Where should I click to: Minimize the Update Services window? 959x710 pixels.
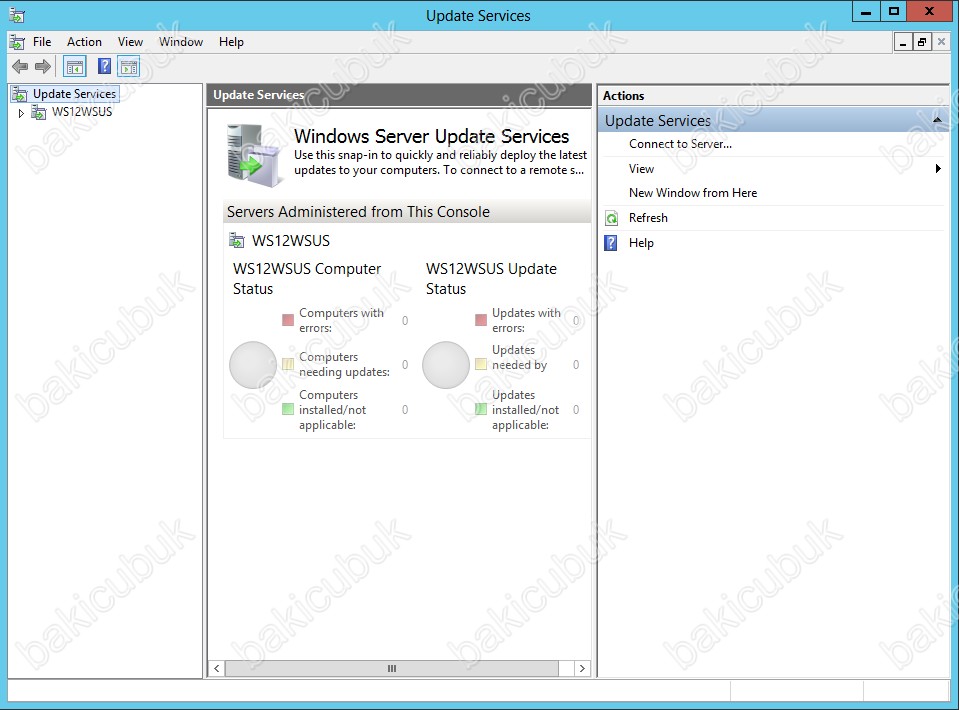pos(866,12)
